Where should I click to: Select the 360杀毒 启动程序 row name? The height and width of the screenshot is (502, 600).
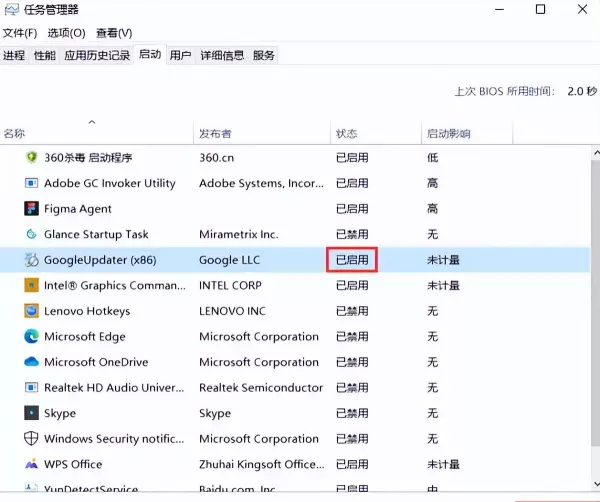pyautogui.click(x=88, y=158)
